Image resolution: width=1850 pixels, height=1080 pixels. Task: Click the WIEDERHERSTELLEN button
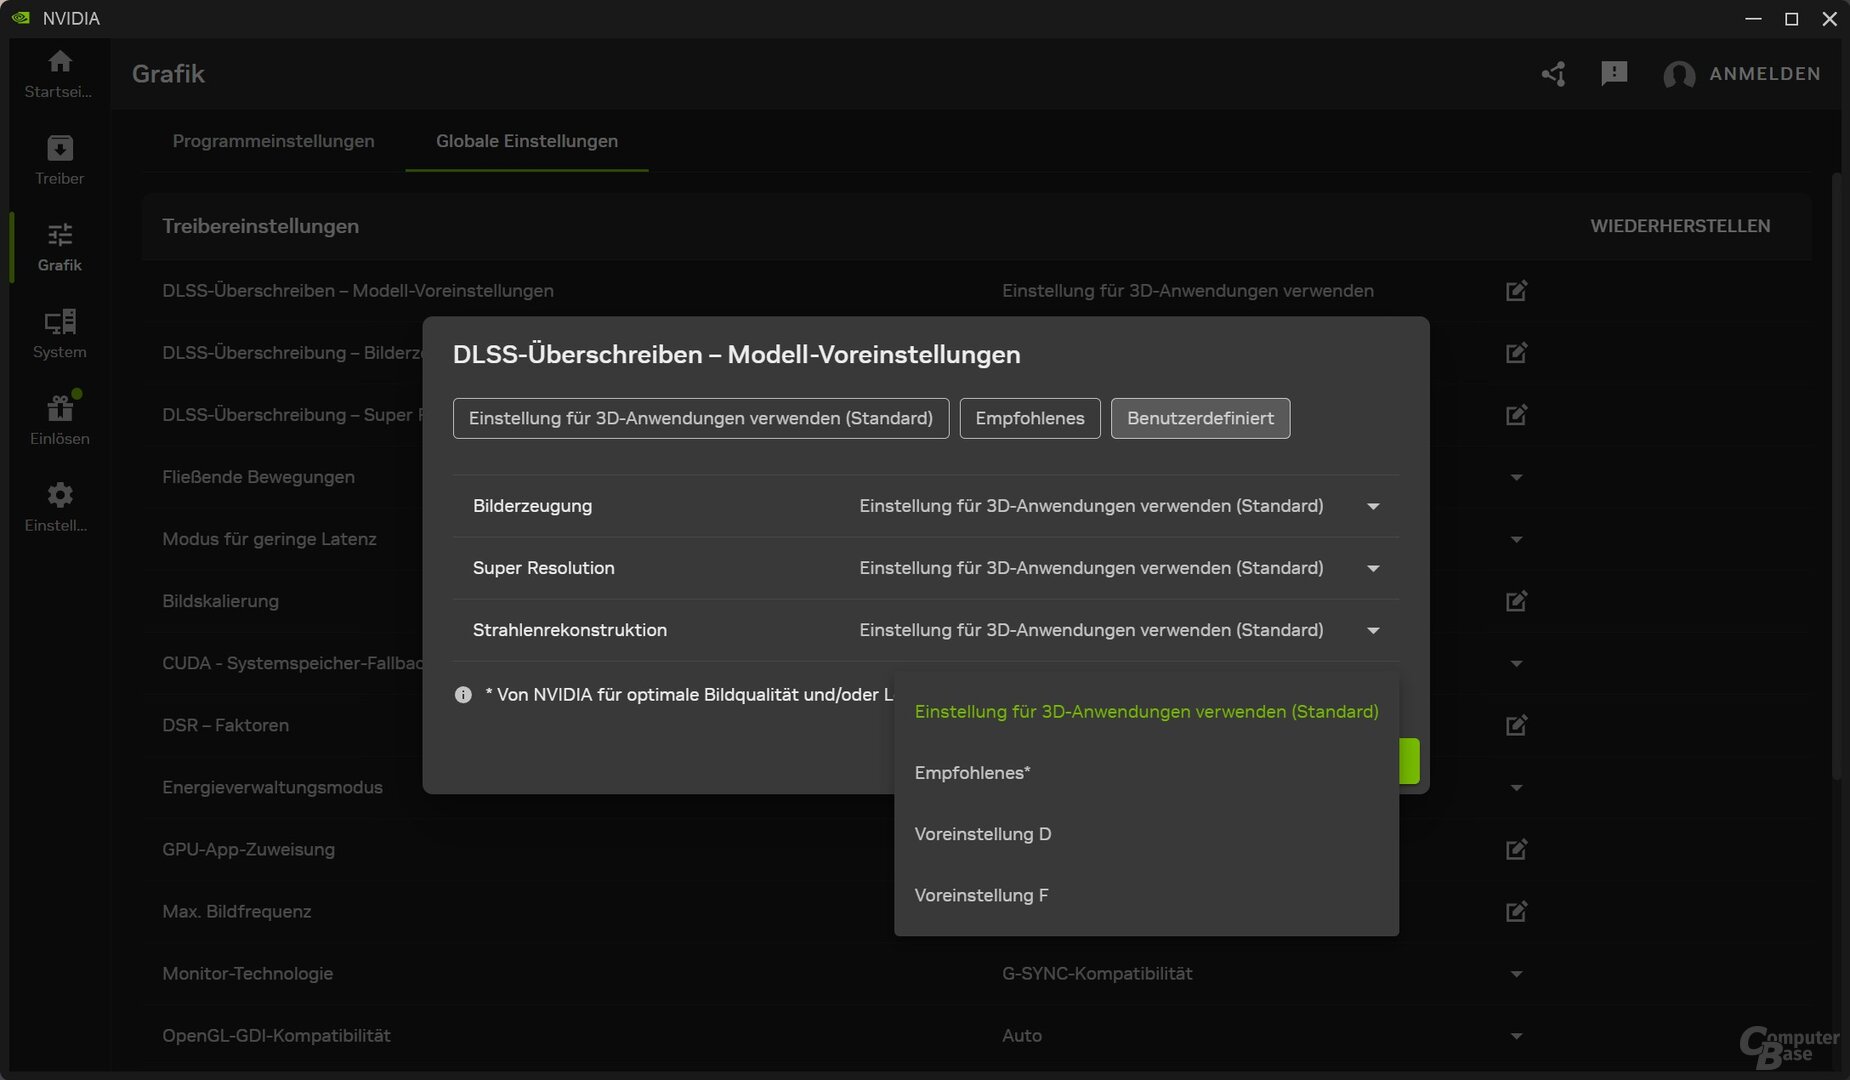pyautogui.click(x=1680, y=226)
